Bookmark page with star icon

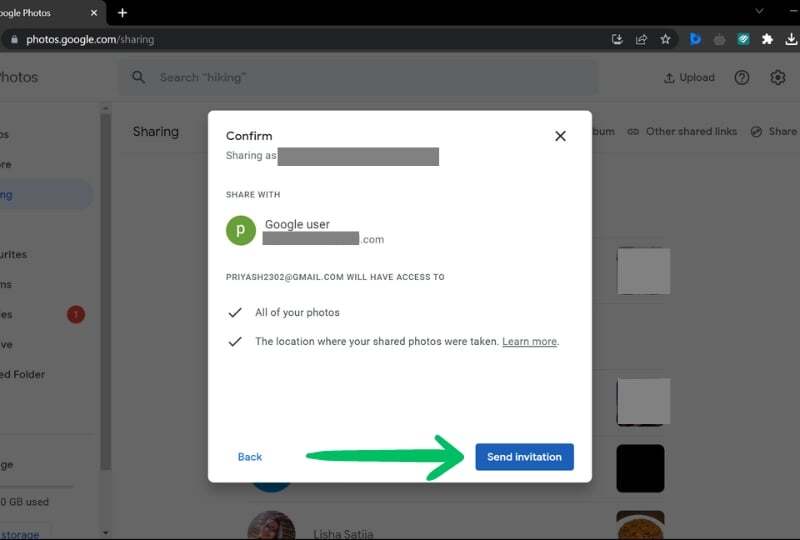[665, 39]
